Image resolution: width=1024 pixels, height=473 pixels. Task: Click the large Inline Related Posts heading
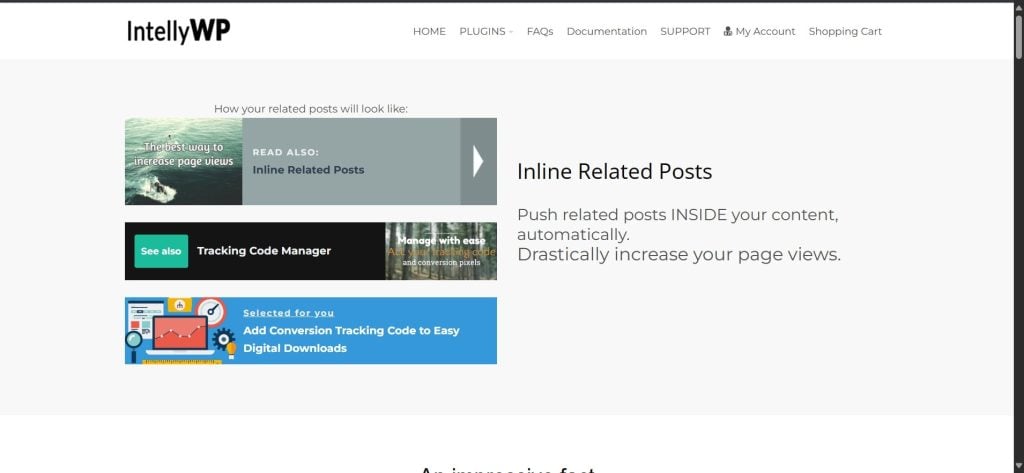[614, 172]
